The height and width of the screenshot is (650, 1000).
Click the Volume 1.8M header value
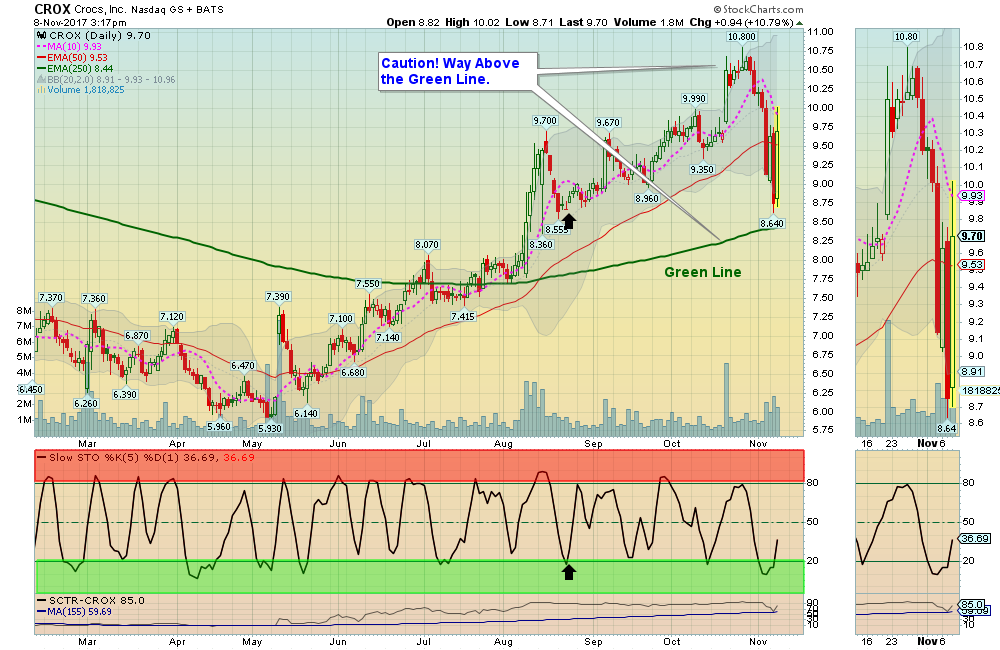point(649,22)
